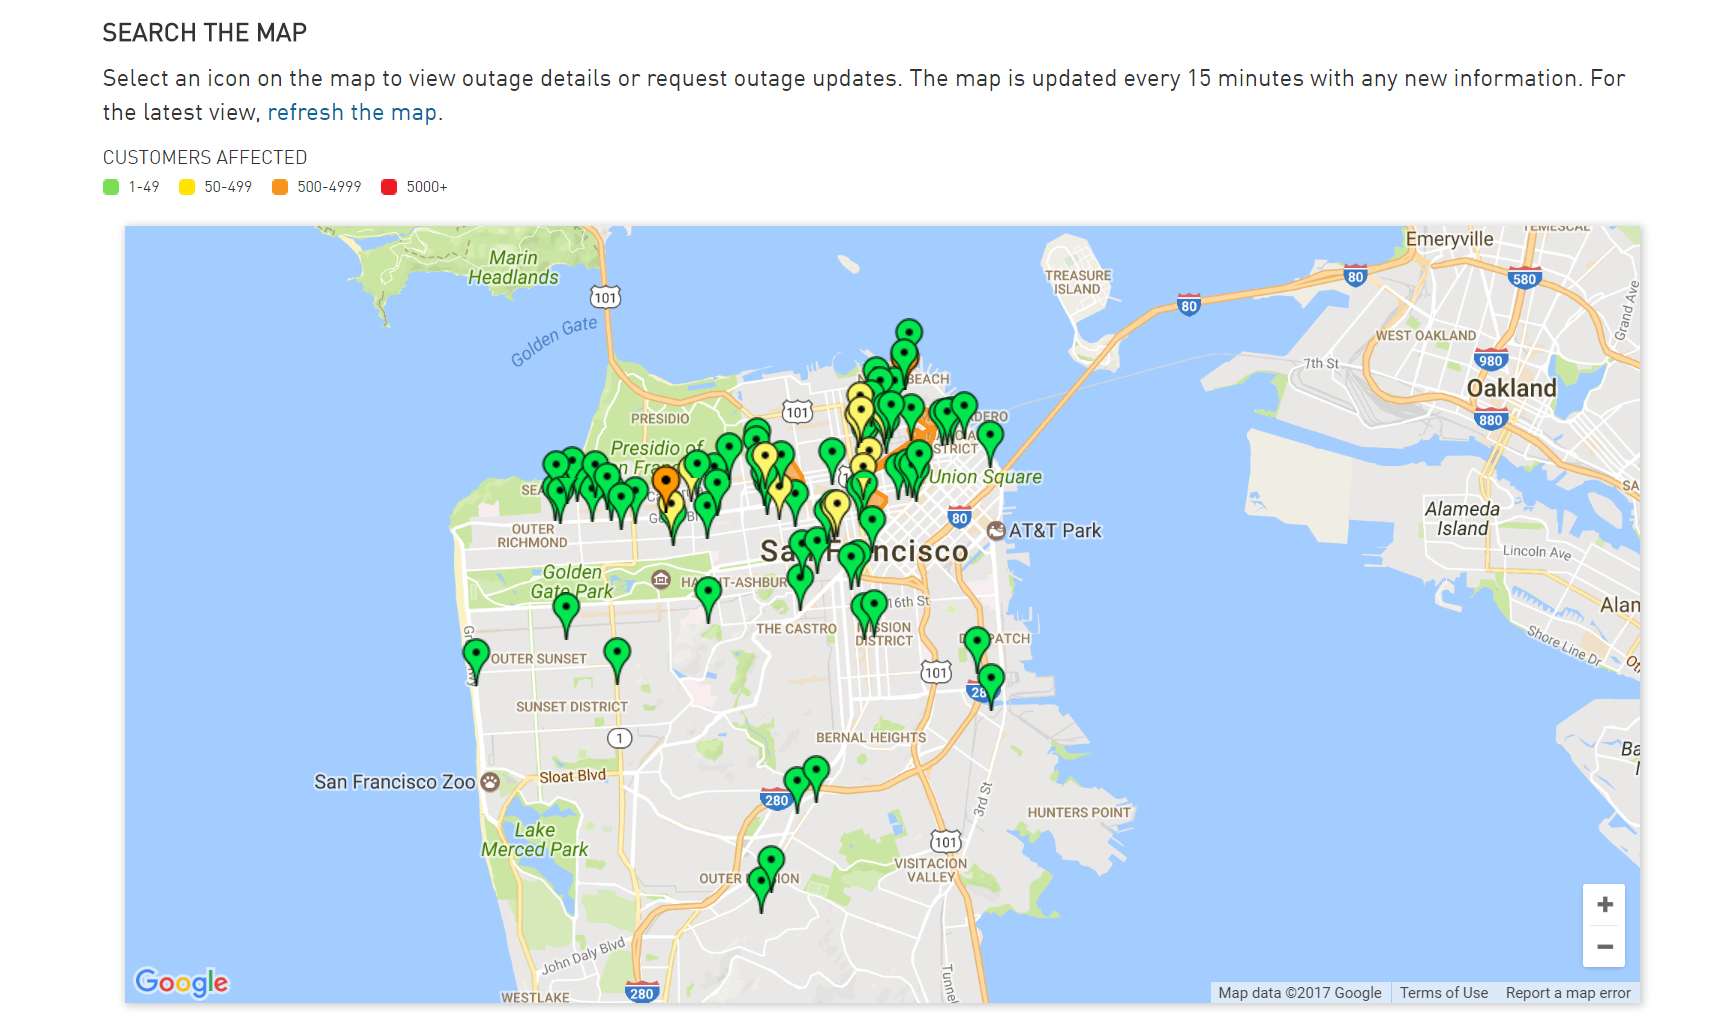The width and height of the screenshot is (1713, 1023).
Task: Click the outage marker at Dogpatch
Action: [x=977, y=642]
